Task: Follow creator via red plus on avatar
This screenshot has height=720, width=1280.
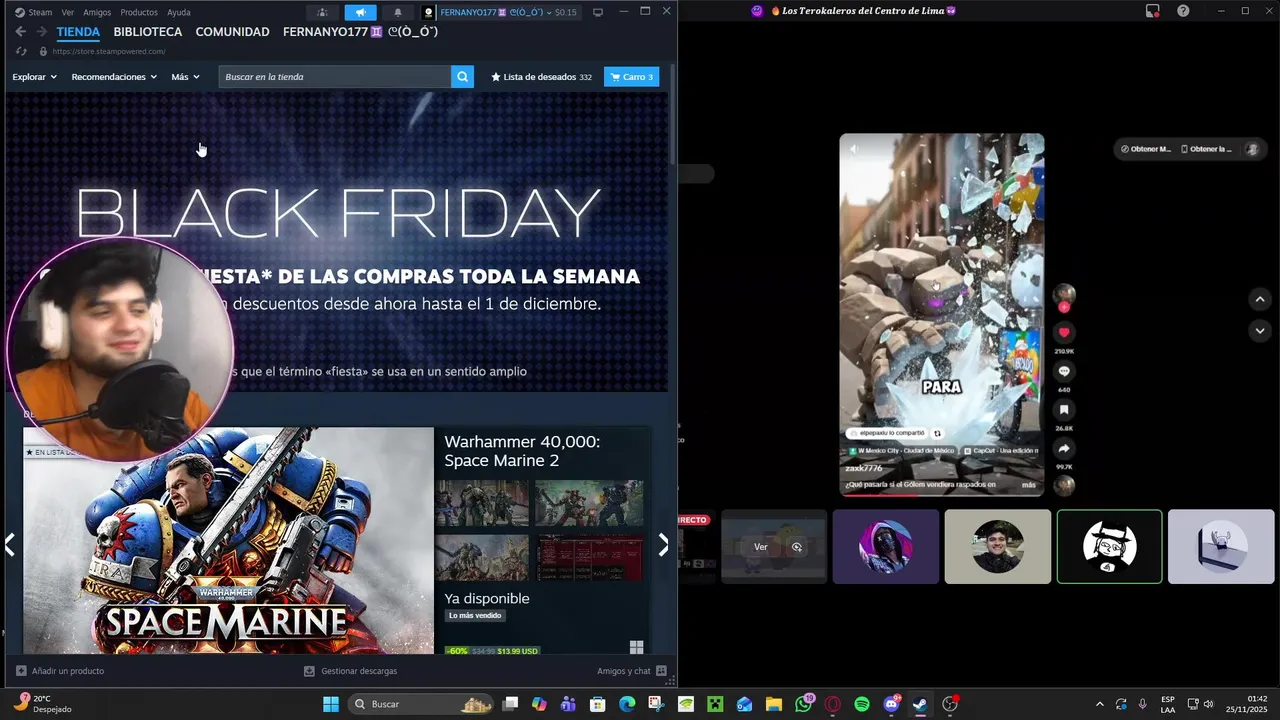Action: pos(1064,308)
